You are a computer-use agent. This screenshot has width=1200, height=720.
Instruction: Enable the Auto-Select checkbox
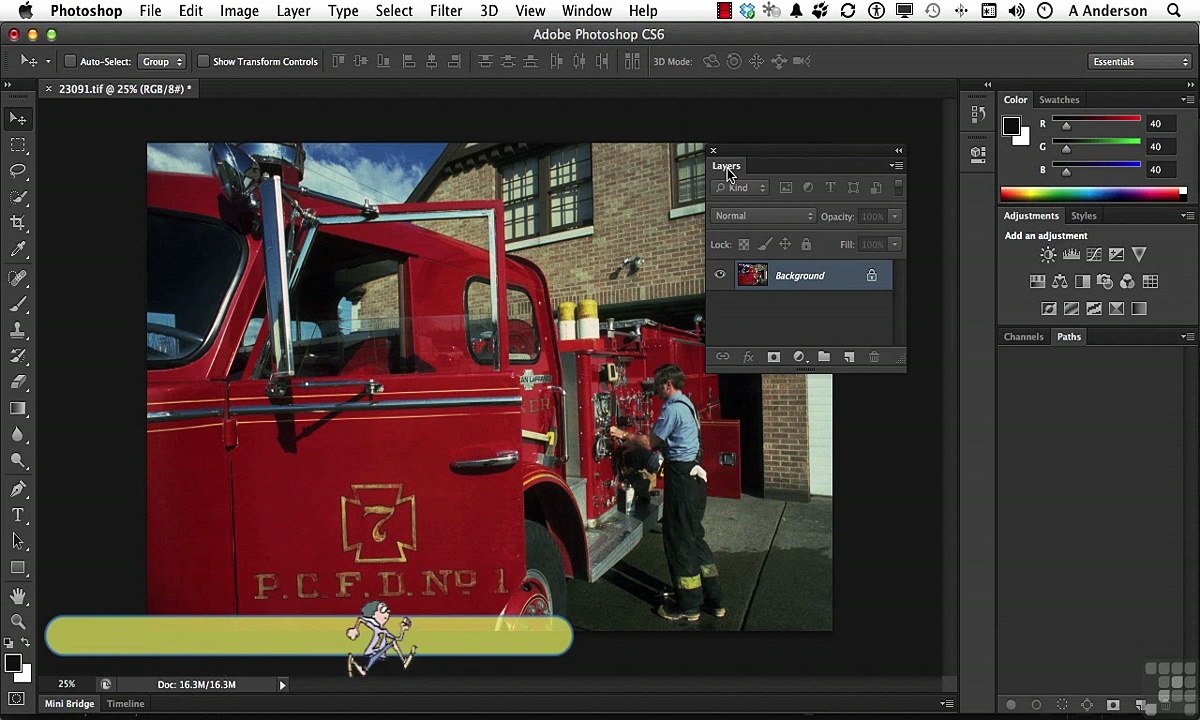(x=70, y=62)
